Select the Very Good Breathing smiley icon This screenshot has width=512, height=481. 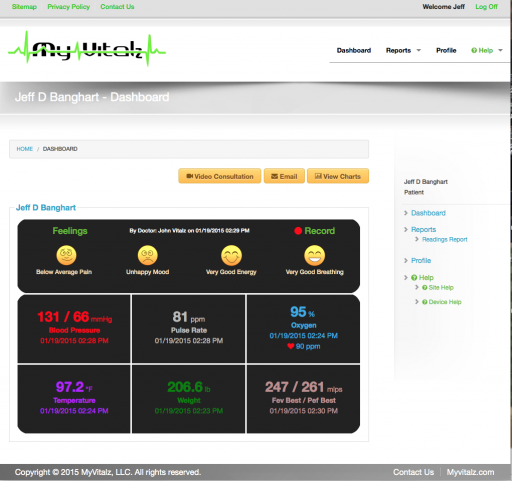tap(314, 255)
